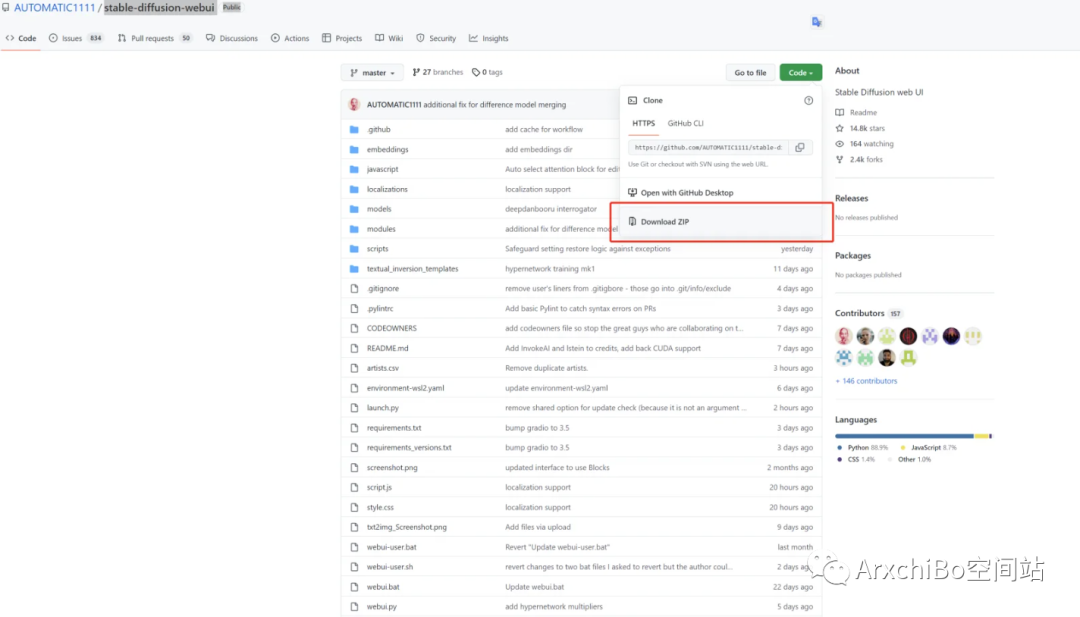Image resolution: width=1080 pixels, height=617 pixels.
Task: Click the stars star icon
Action: pyautogui.click(x=840, y=128)
